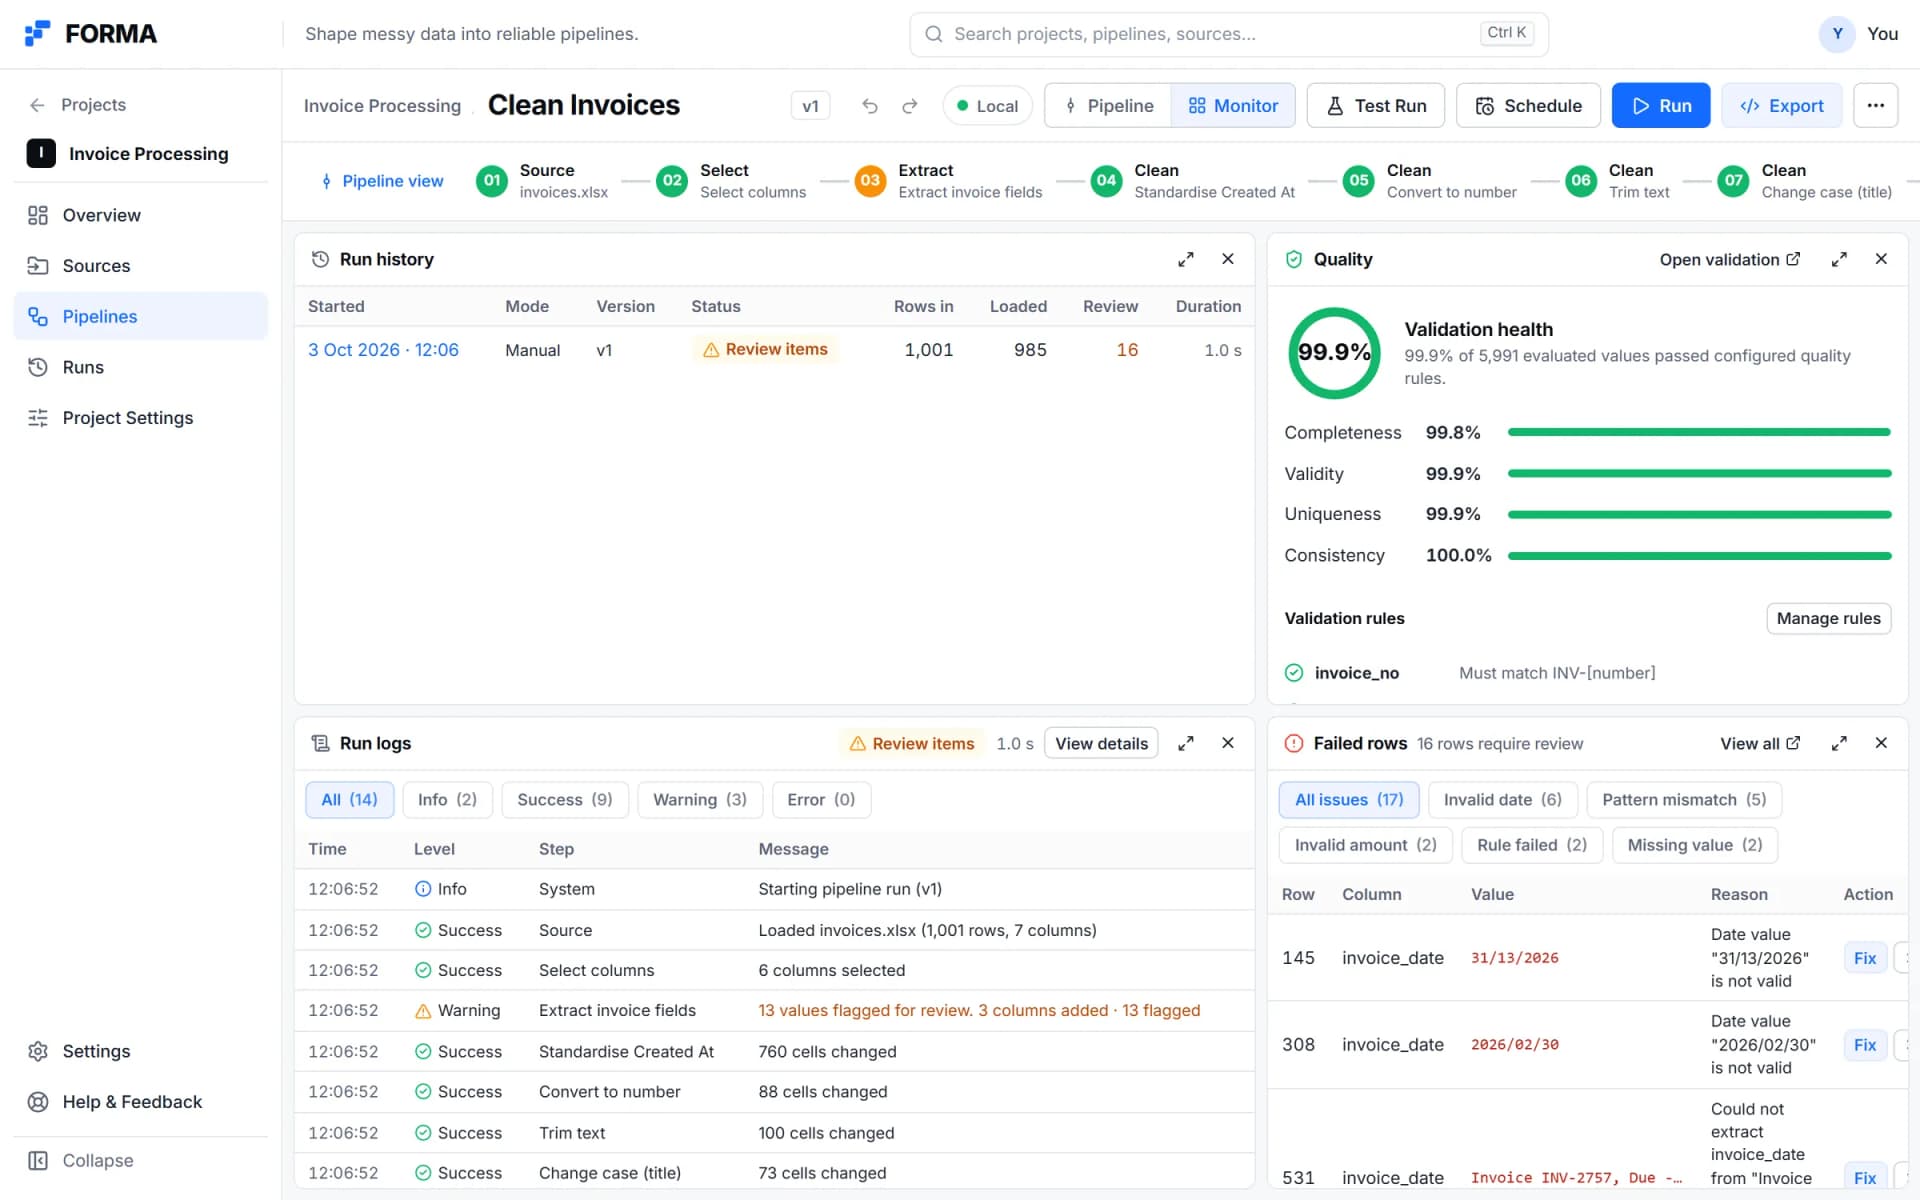1920x1200 pixels.
Task: Expand the Run history panel
Action: 1185,259
